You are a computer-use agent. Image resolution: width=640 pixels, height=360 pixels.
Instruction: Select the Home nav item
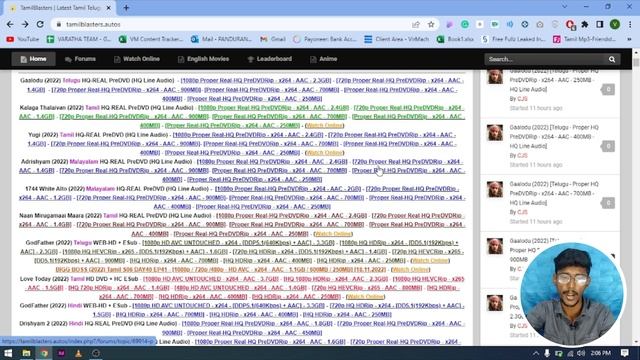coord(33,59)
